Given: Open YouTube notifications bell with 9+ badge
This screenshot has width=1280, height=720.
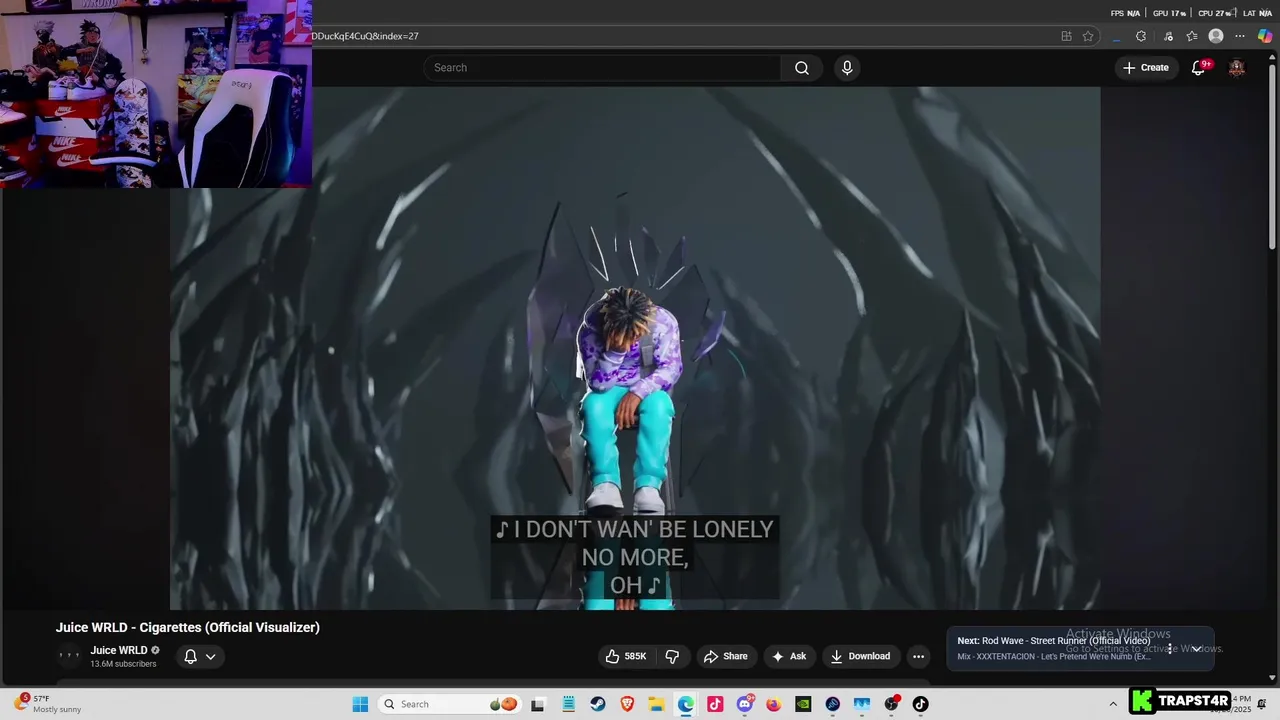Looking at the screenshot, I should click(x=1199, y=68).
